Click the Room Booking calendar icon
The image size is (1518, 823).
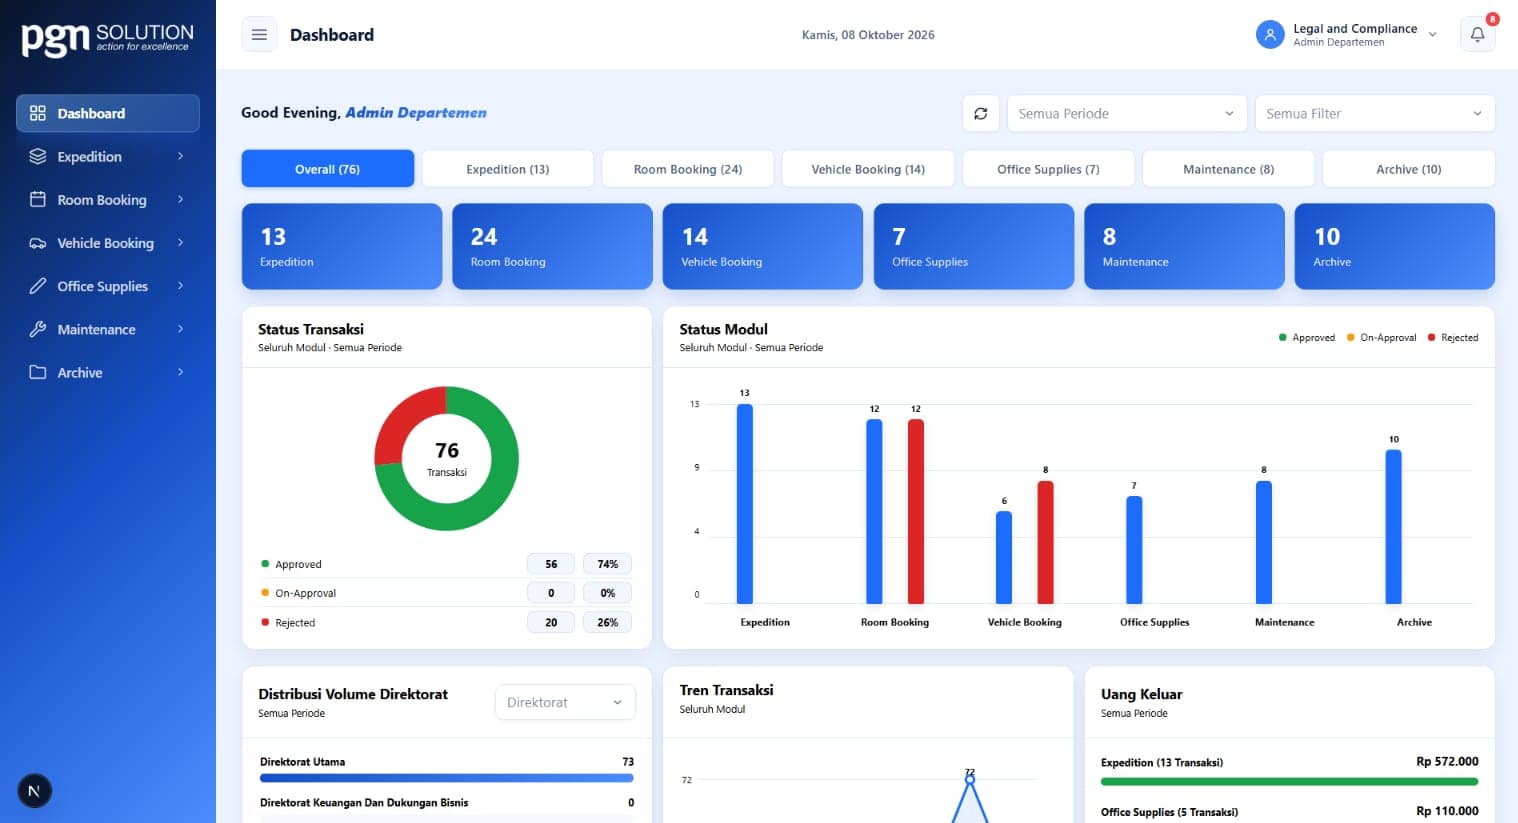coord(38,200)
